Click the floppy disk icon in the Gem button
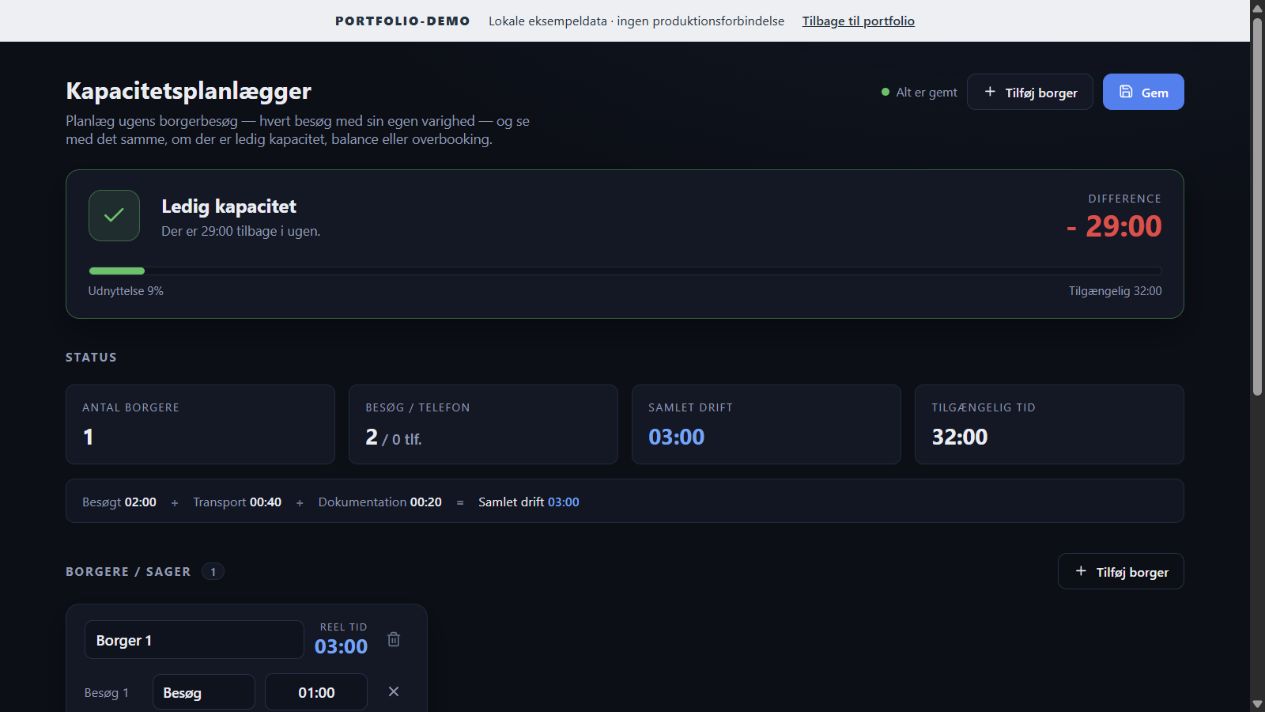Screen dimensions: 1265x712 coord(1126,92)
